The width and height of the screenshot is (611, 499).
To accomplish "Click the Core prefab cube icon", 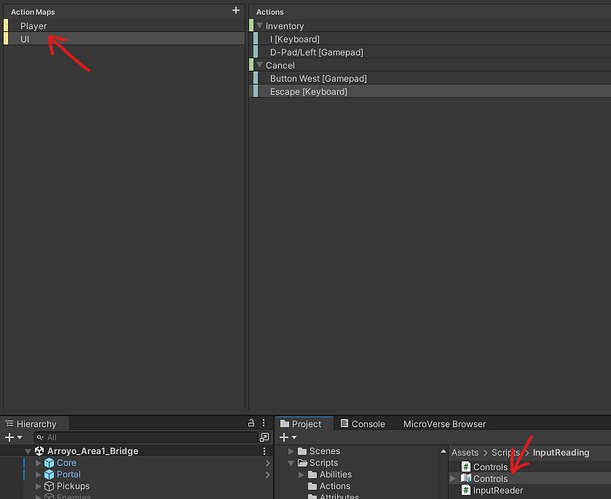I will (x=49, y=463).
